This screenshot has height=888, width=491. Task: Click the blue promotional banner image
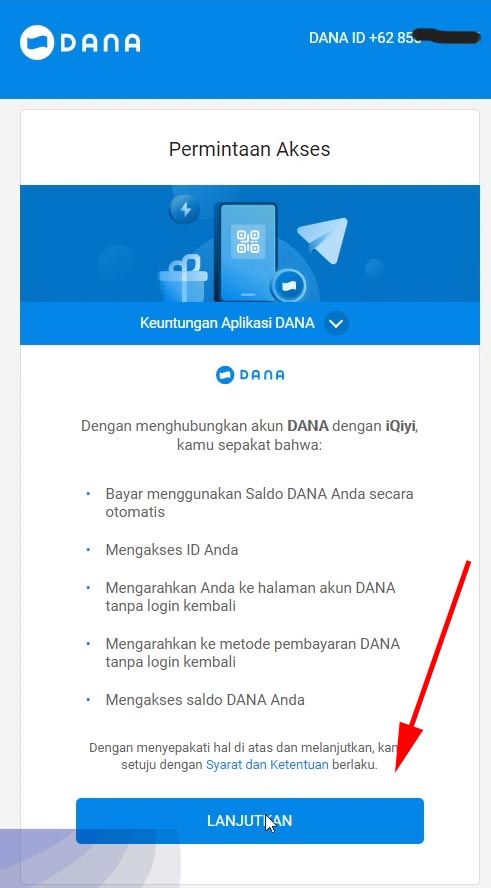250,244
